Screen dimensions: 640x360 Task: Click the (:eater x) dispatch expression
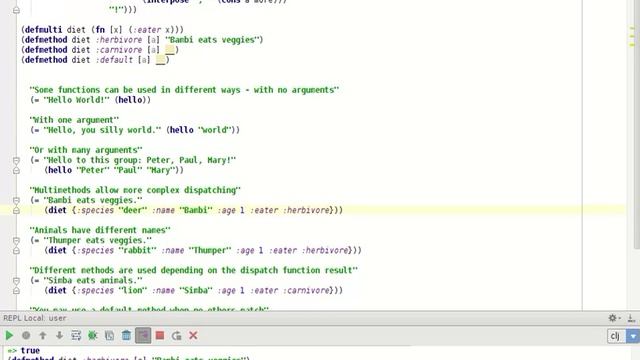(x=154, y=30)
